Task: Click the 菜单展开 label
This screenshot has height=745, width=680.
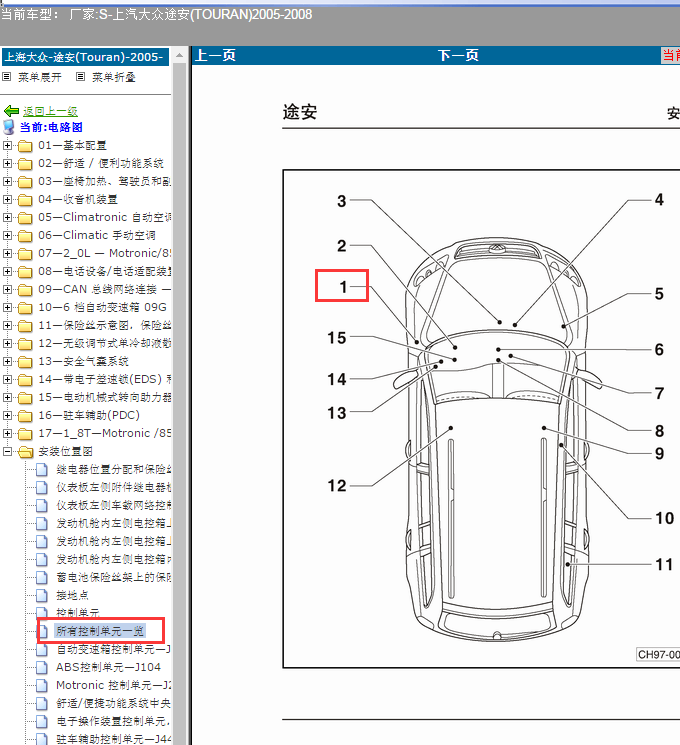Action: (x=40, y=77)
